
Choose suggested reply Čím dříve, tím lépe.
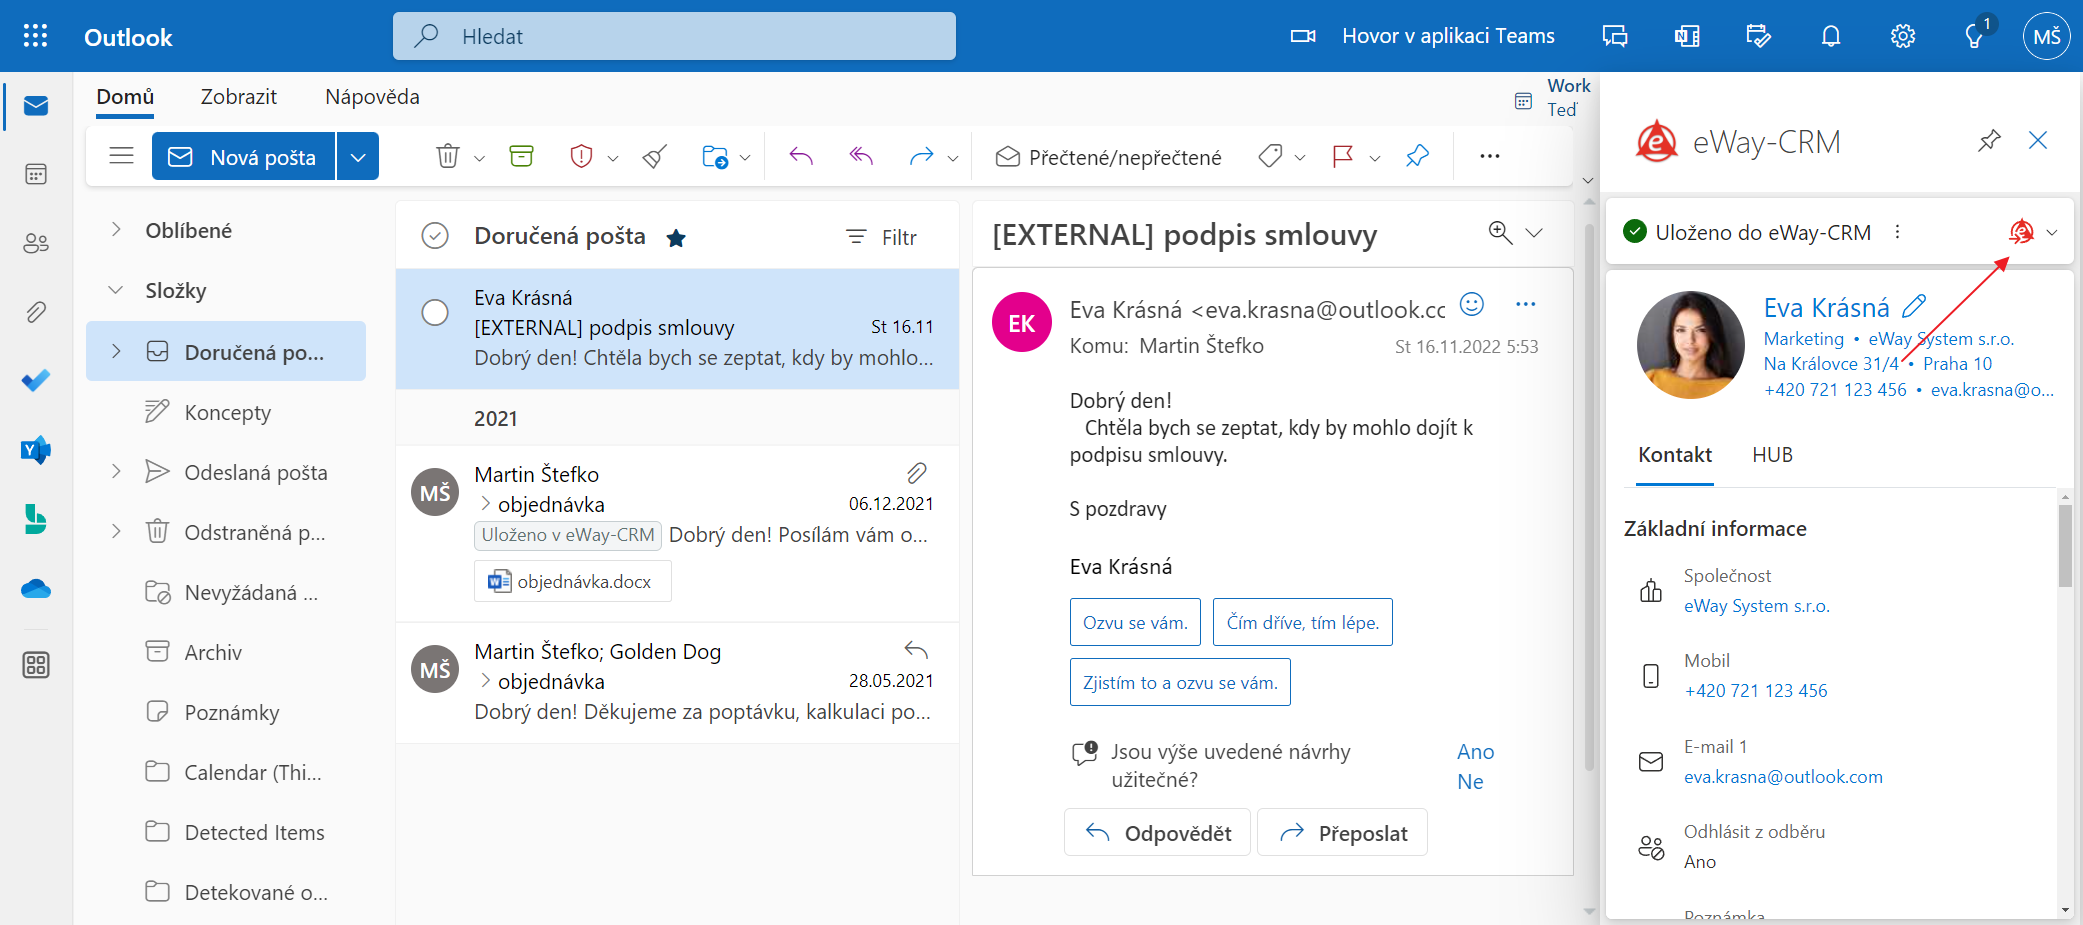tap(1303, 622)
